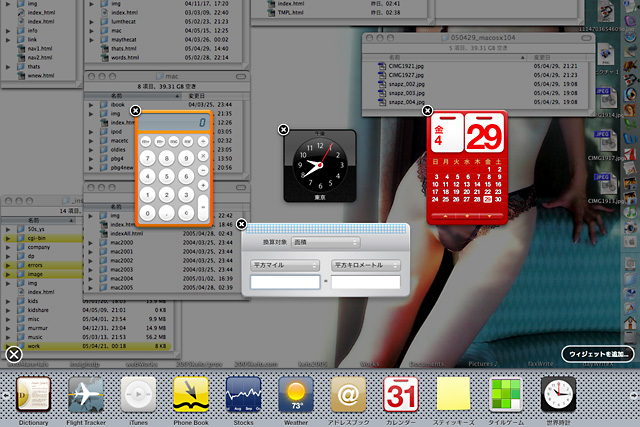Add the Stickies yellow note widget

(453, 394)
